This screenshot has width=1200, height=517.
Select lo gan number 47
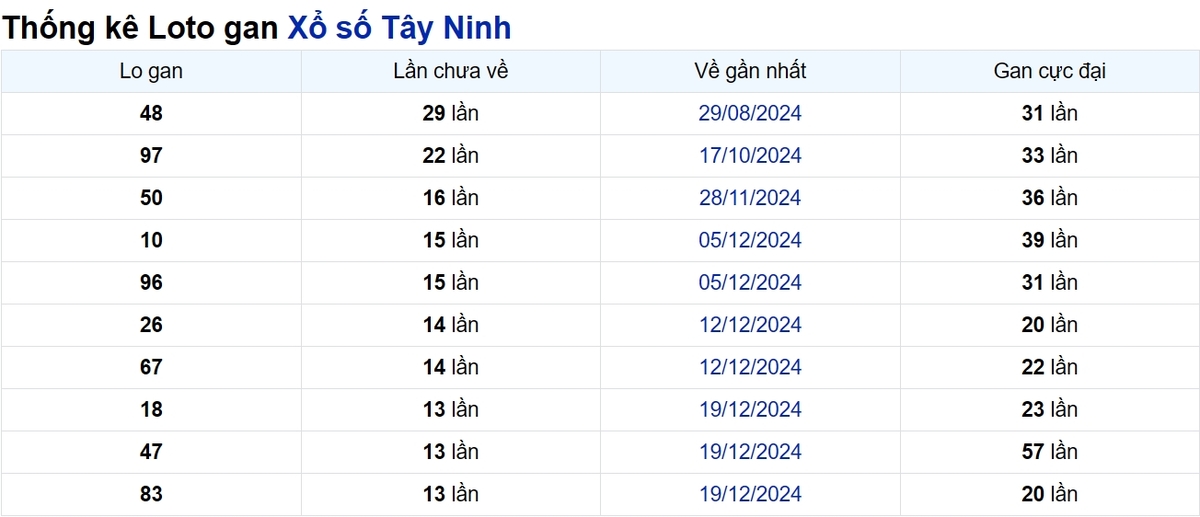pyautogui.click(x=151, y=452)
